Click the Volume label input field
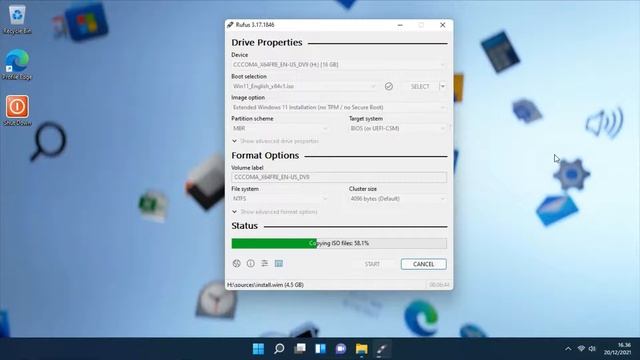Viewport: 640px width, 360px height. [339, 177]
